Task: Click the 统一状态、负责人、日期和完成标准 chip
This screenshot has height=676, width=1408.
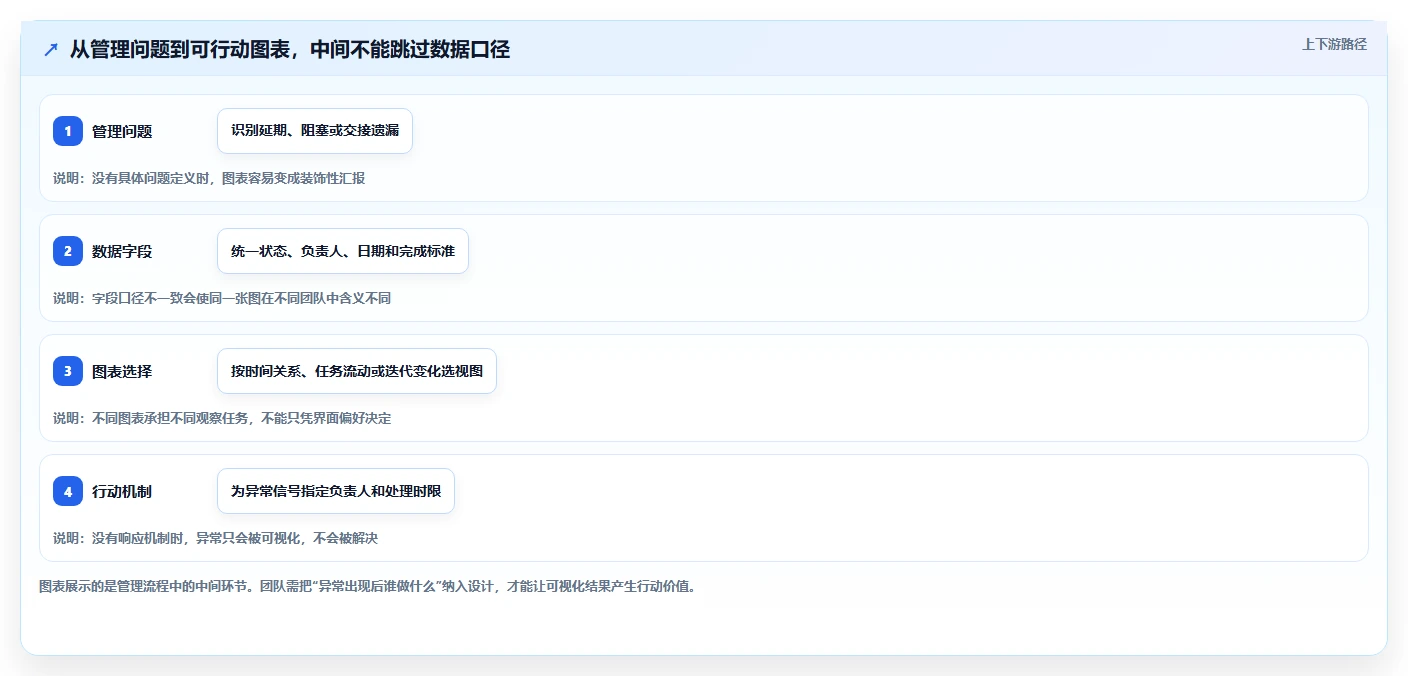Action: coord(343,251)
